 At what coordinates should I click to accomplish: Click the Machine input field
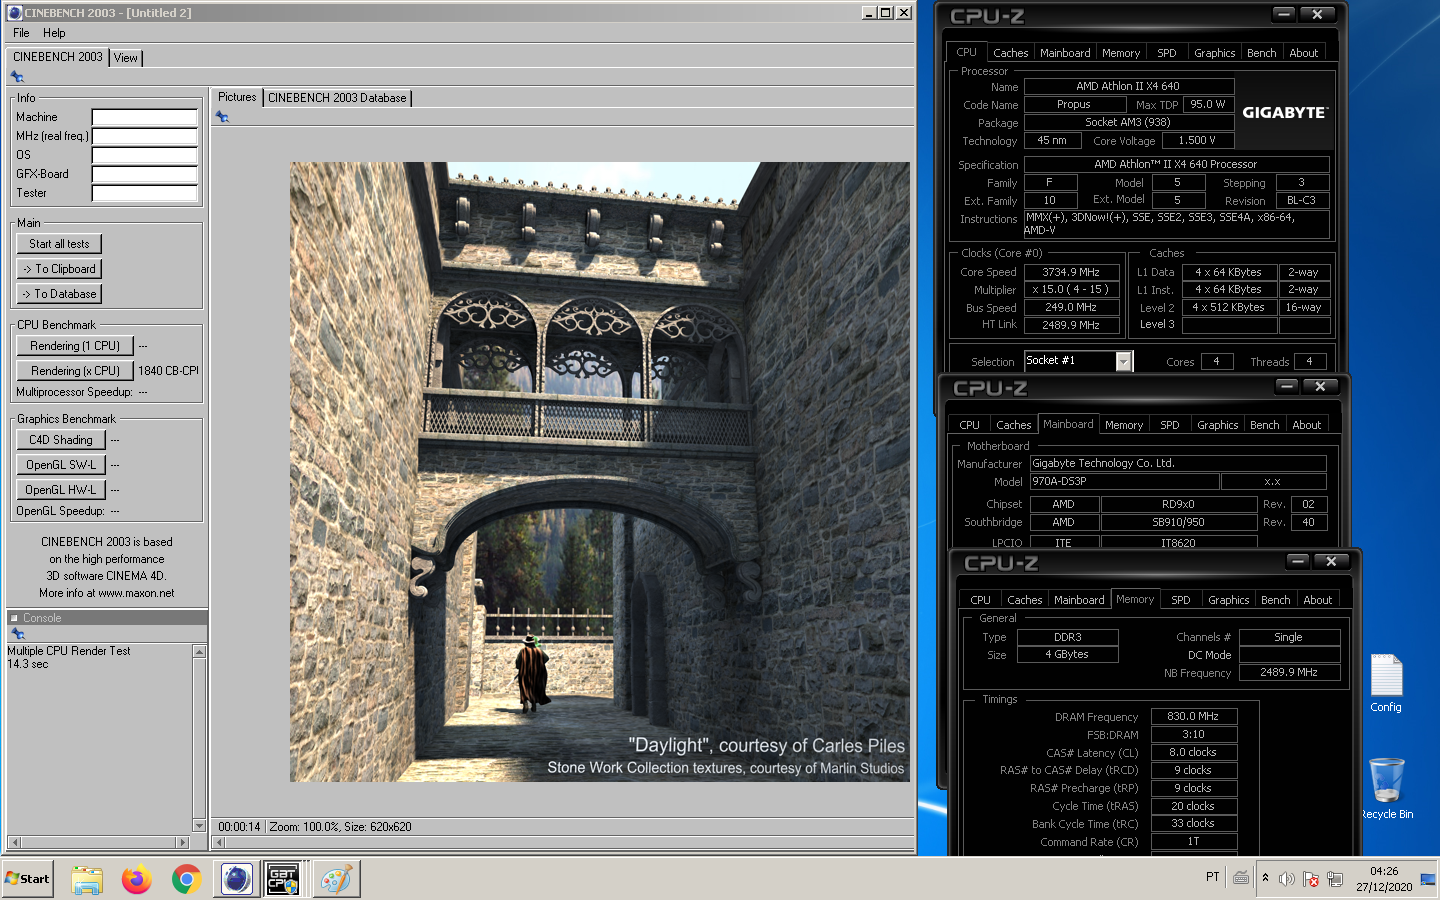click(145, 117)
